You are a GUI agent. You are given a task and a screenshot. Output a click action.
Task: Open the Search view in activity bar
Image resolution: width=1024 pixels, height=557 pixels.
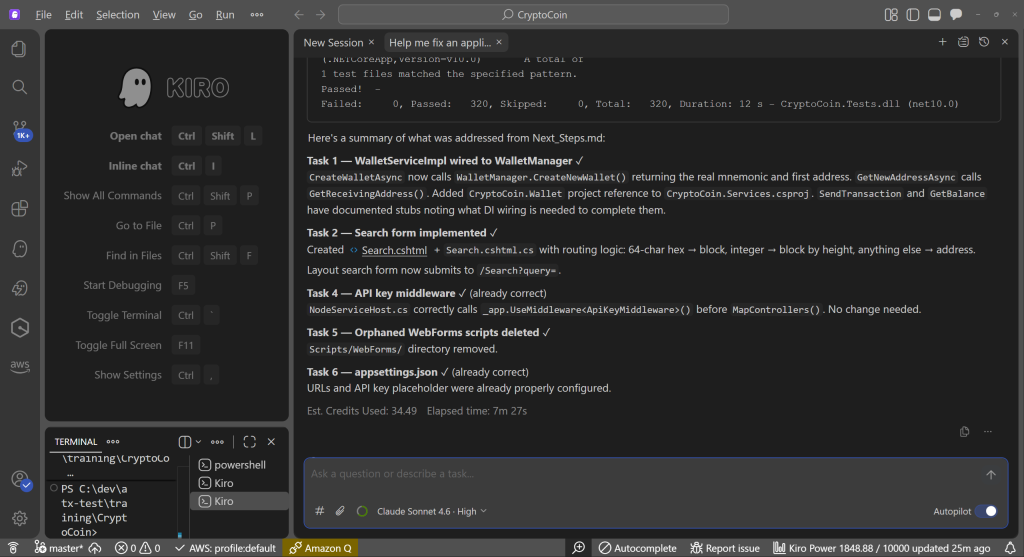click(x=19, y=87)
